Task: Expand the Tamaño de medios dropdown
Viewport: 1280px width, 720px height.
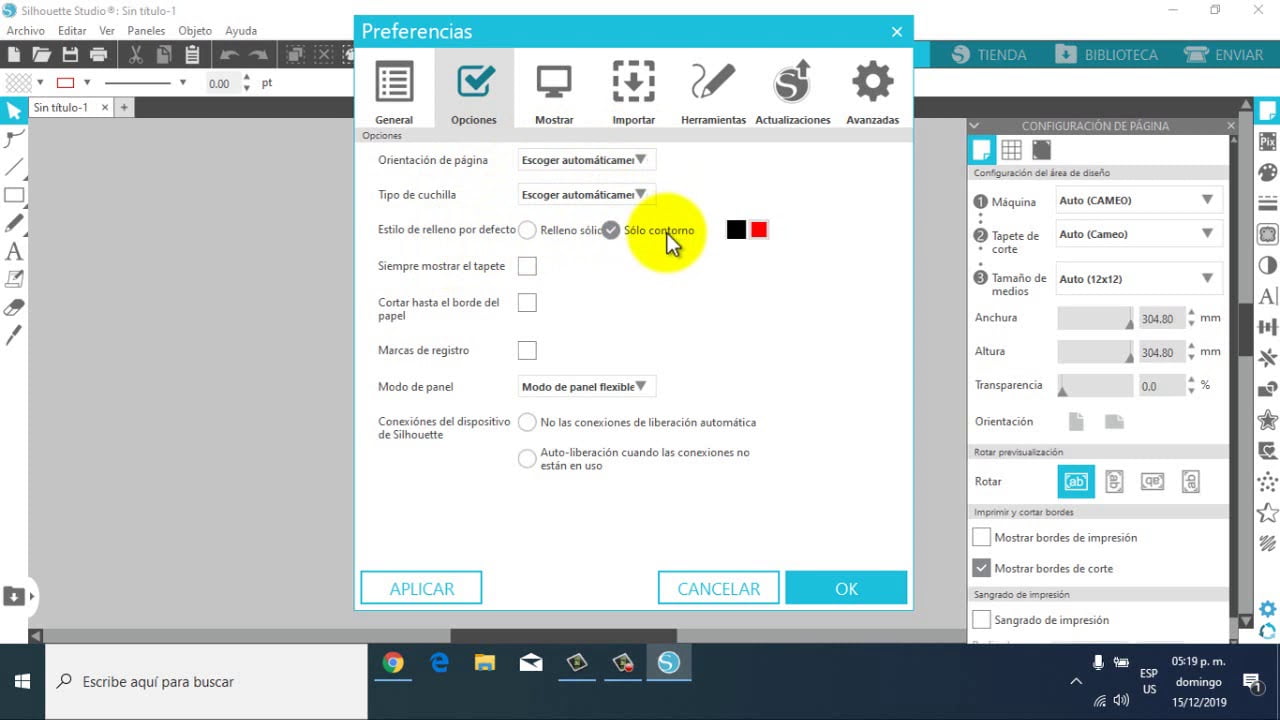Action: [1138, 279]
